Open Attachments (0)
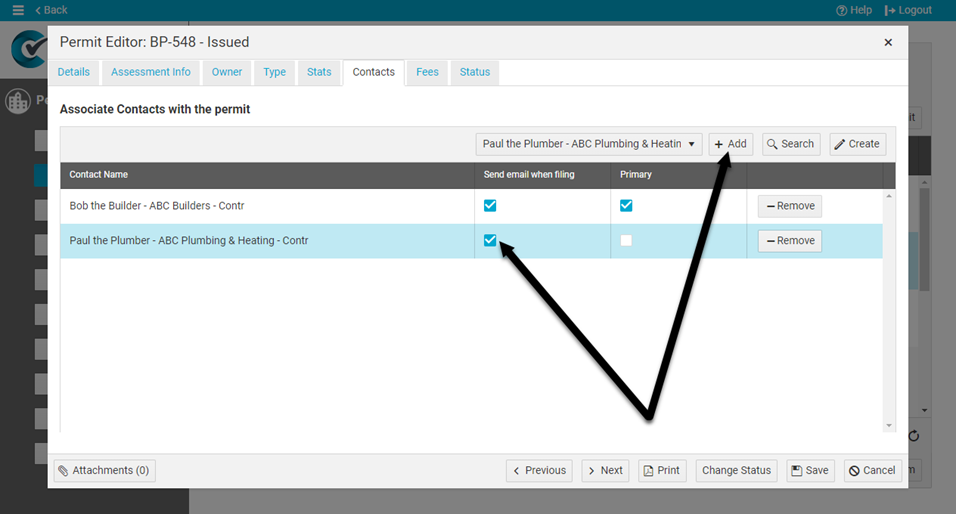 (x=105, y=471)
